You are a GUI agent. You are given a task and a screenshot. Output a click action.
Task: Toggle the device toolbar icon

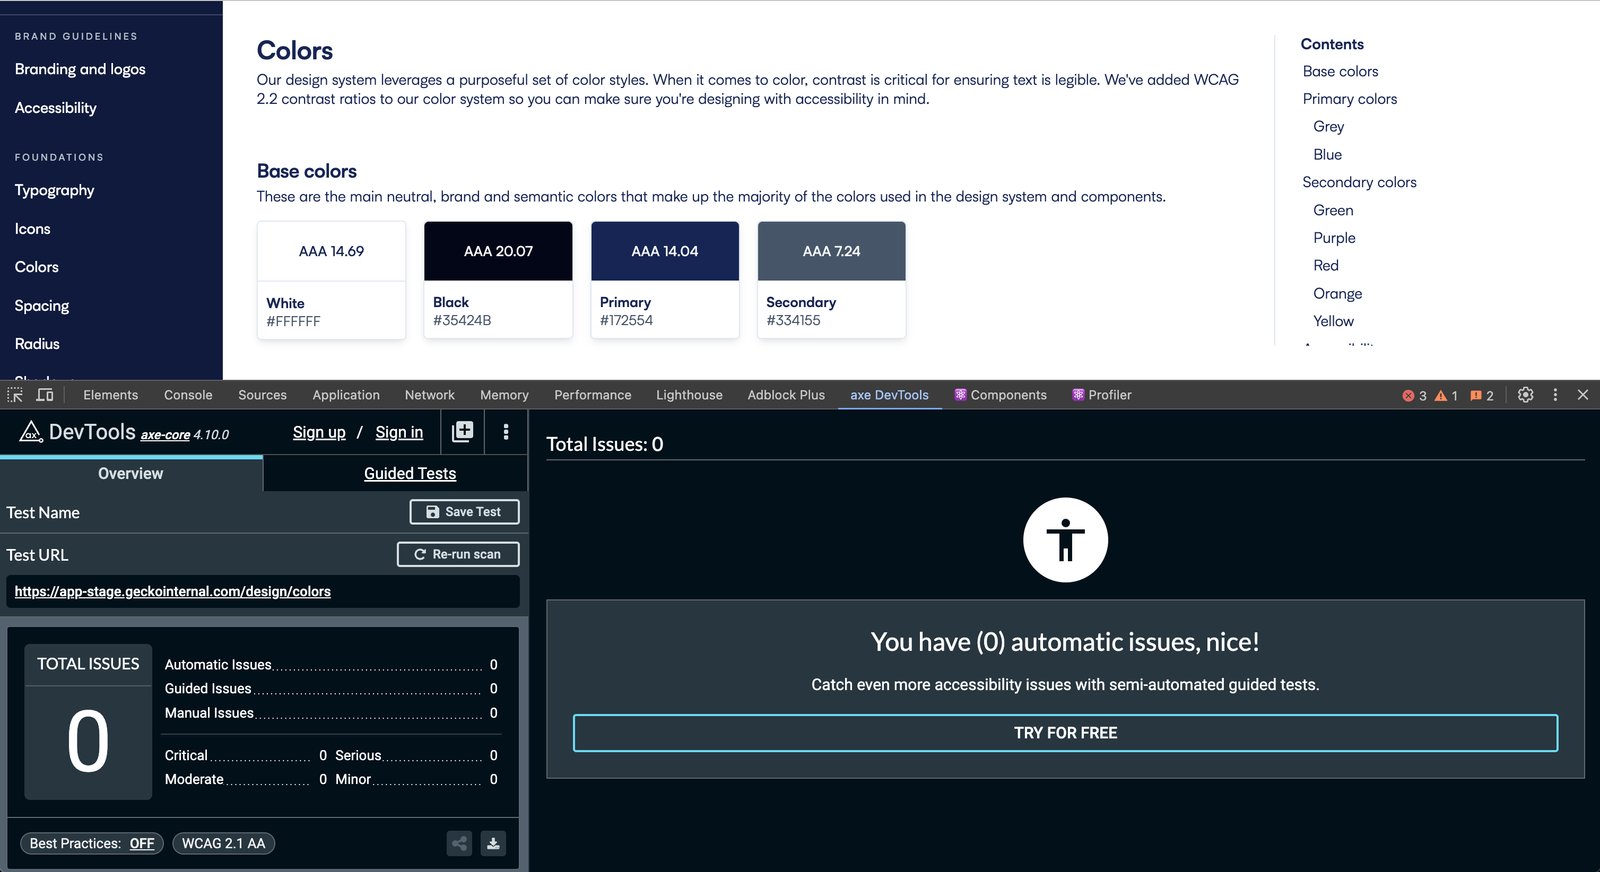[x=45, y=395]
